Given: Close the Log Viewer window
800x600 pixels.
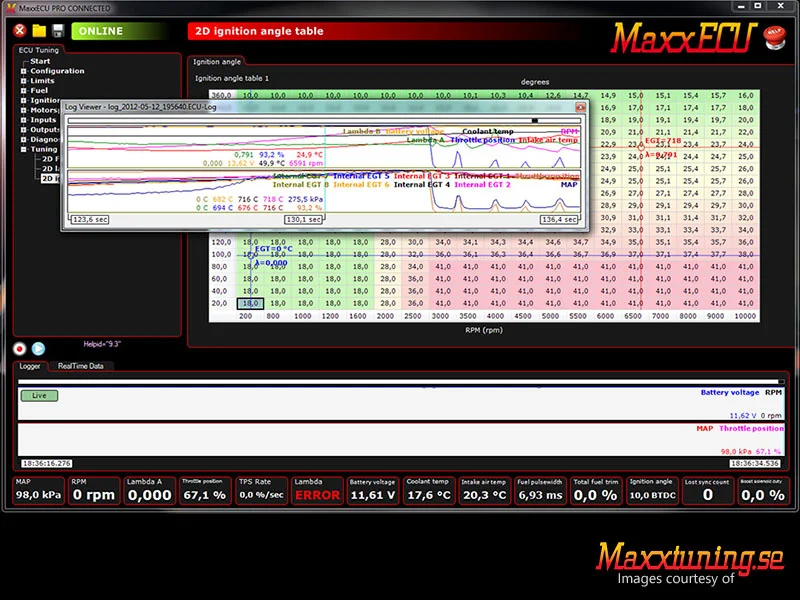Looking at the screenshot, I should [580, 107].
